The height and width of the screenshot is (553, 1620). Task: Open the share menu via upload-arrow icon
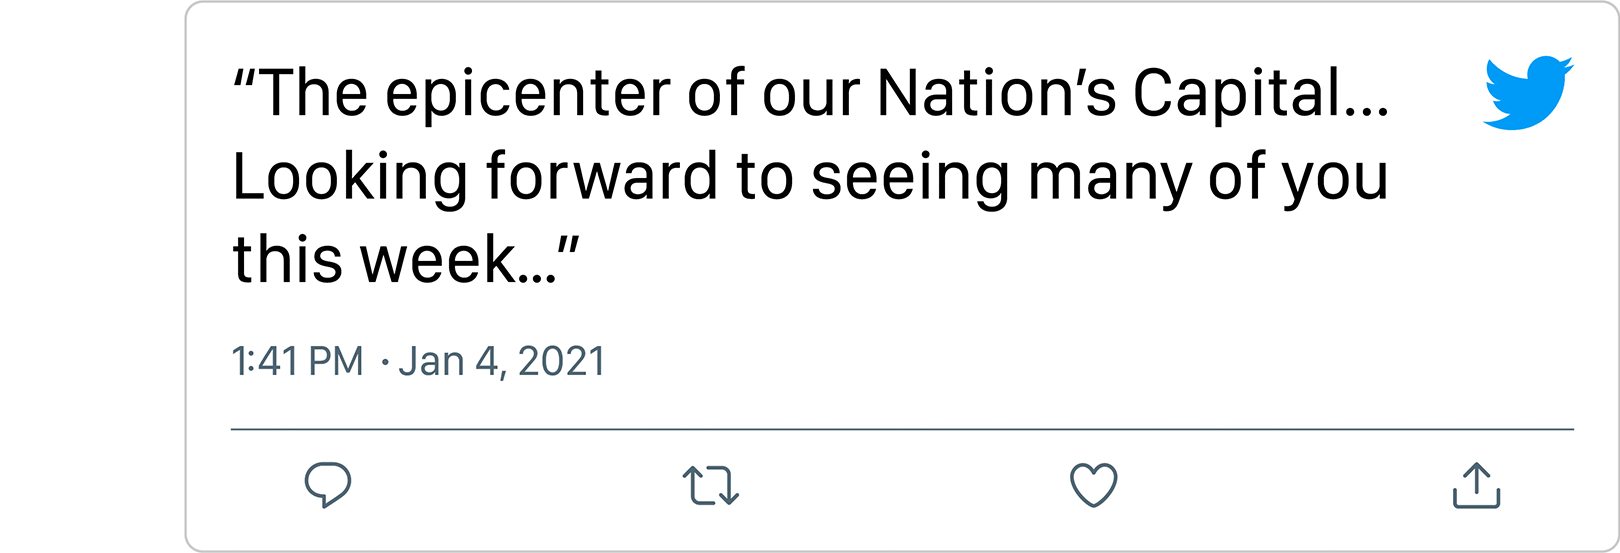coord(1476,485)
